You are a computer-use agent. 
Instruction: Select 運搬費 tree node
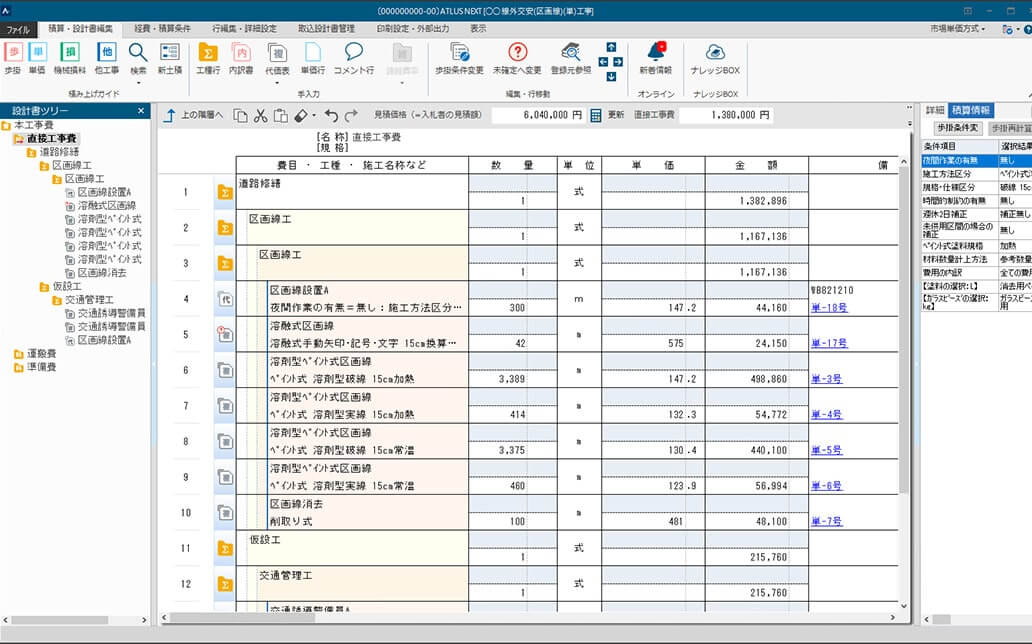coord(41,354)
